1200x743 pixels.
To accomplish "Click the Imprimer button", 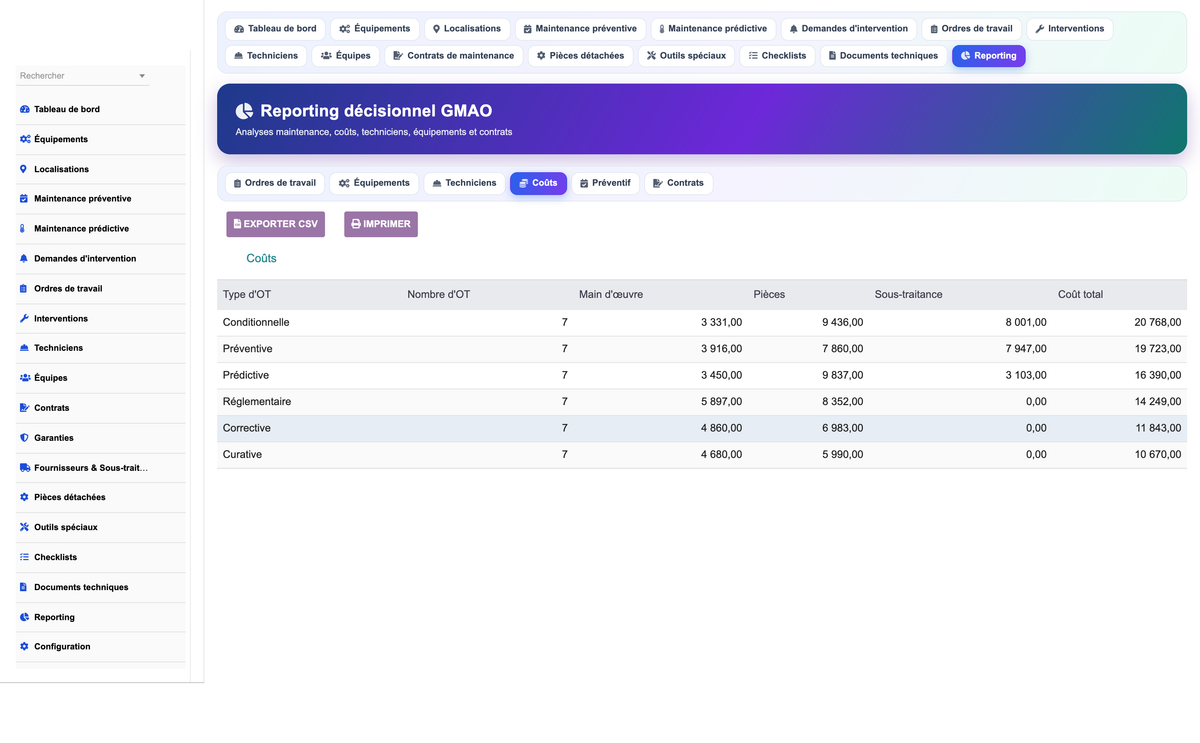I will point(381,224).
